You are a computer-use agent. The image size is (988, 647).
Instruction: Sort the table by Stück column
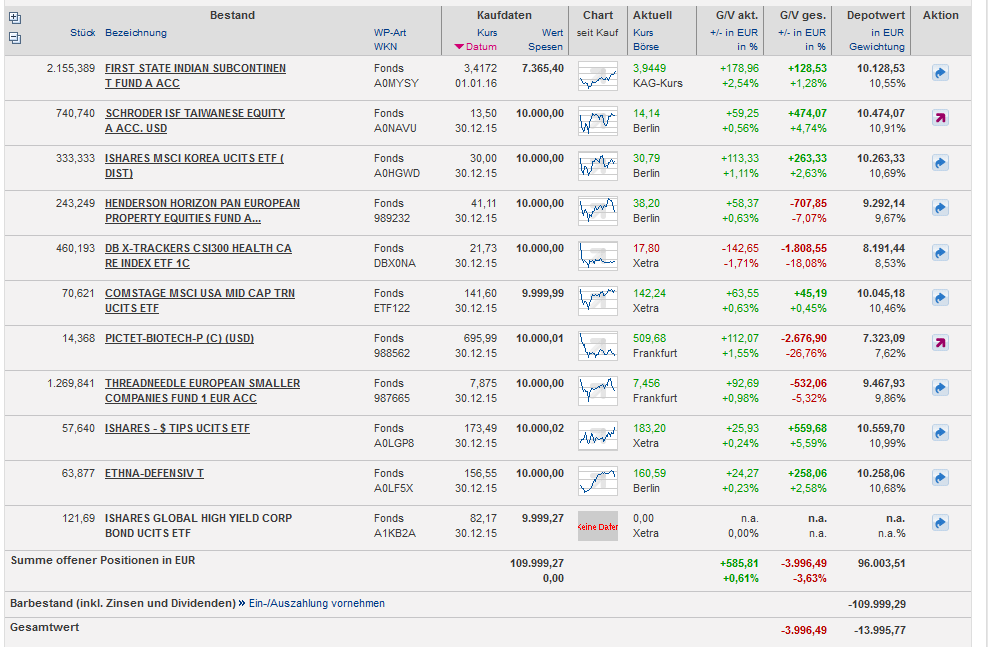[82, 33]
